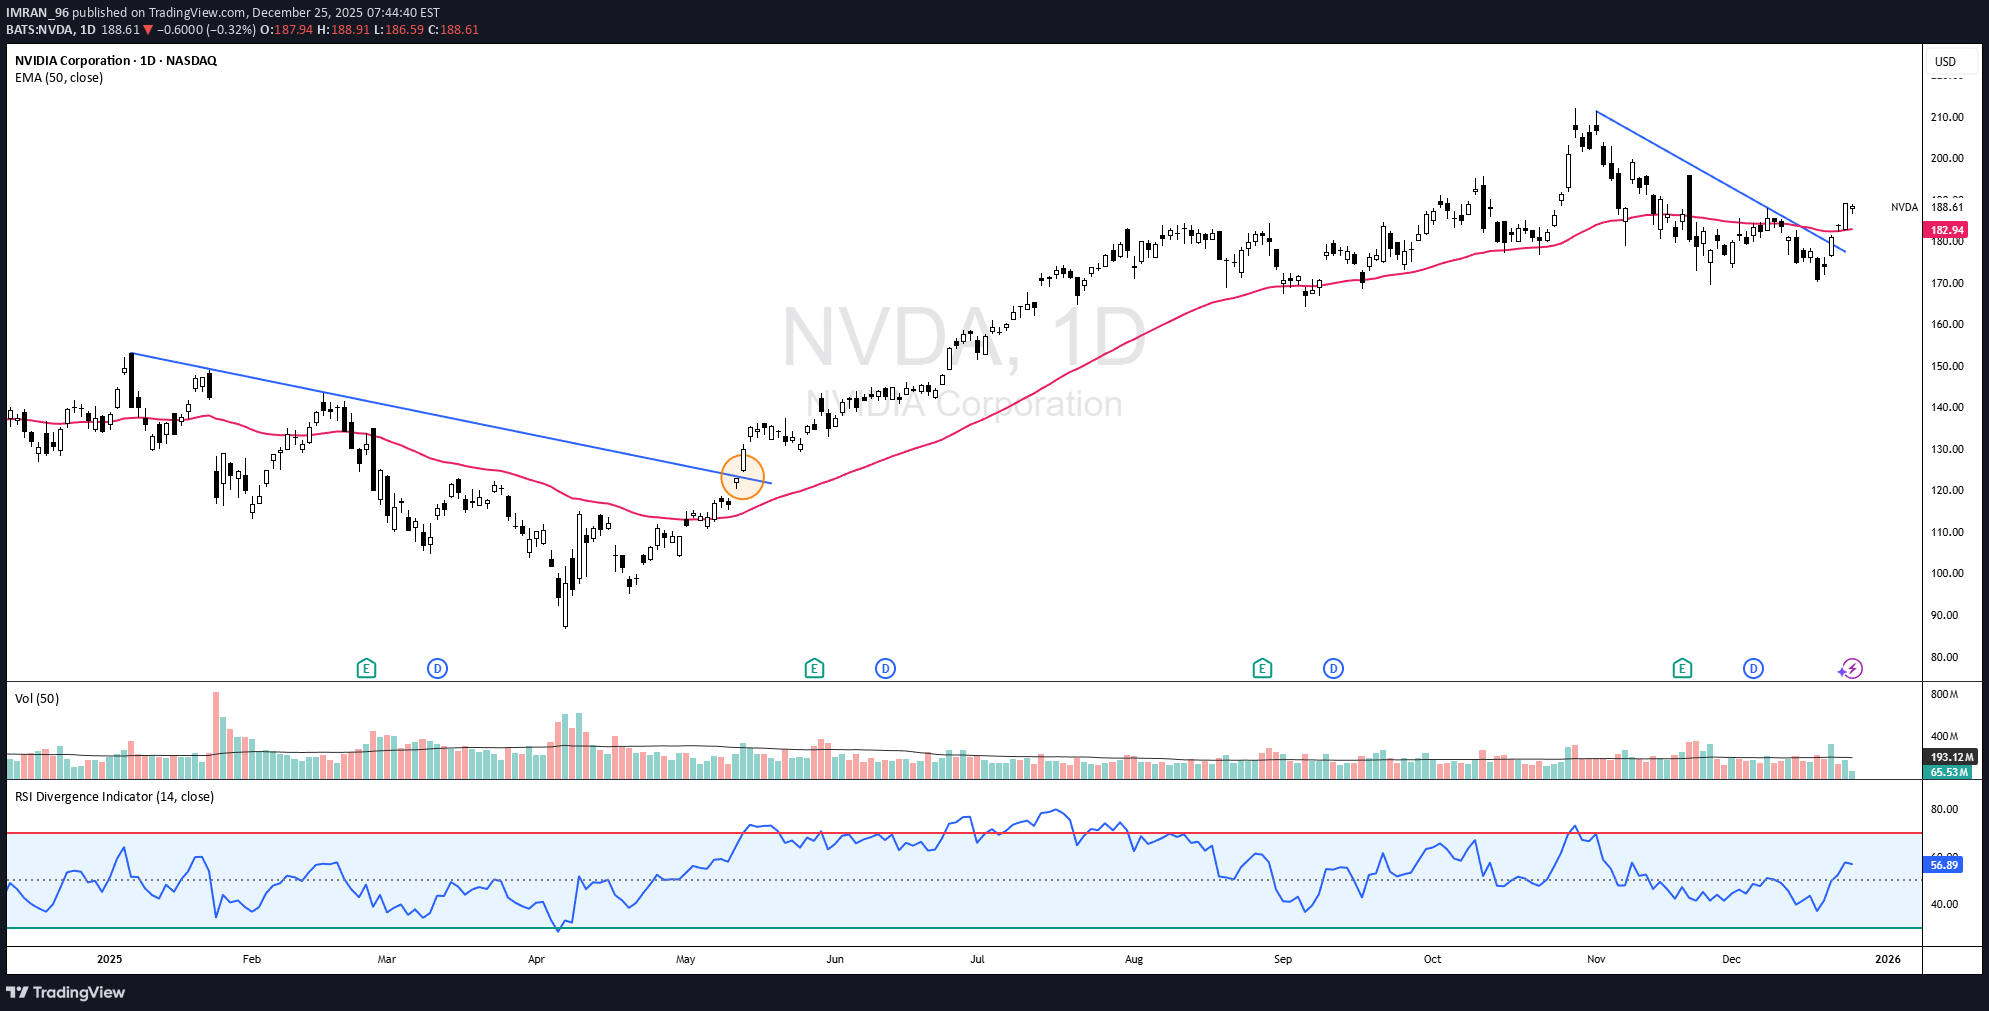This screenshot has width=1989, height=1011.
Task: Select the Vol (50) indicator legend
Action: pos(37,699)
